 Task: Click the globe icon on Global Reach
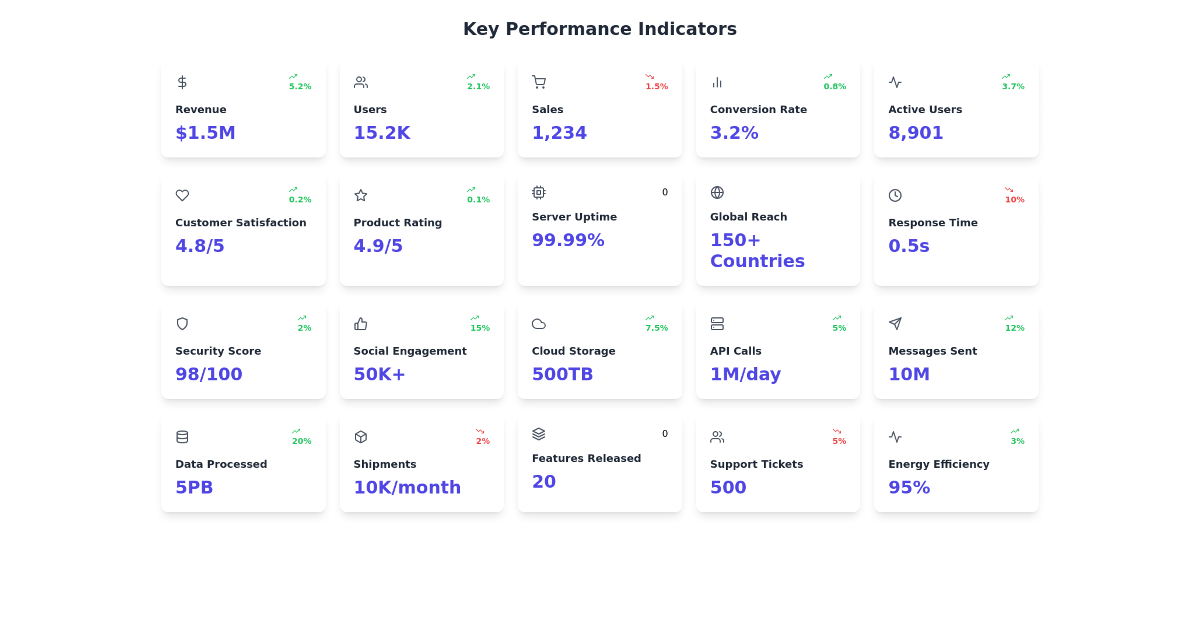tap(717, 192)
